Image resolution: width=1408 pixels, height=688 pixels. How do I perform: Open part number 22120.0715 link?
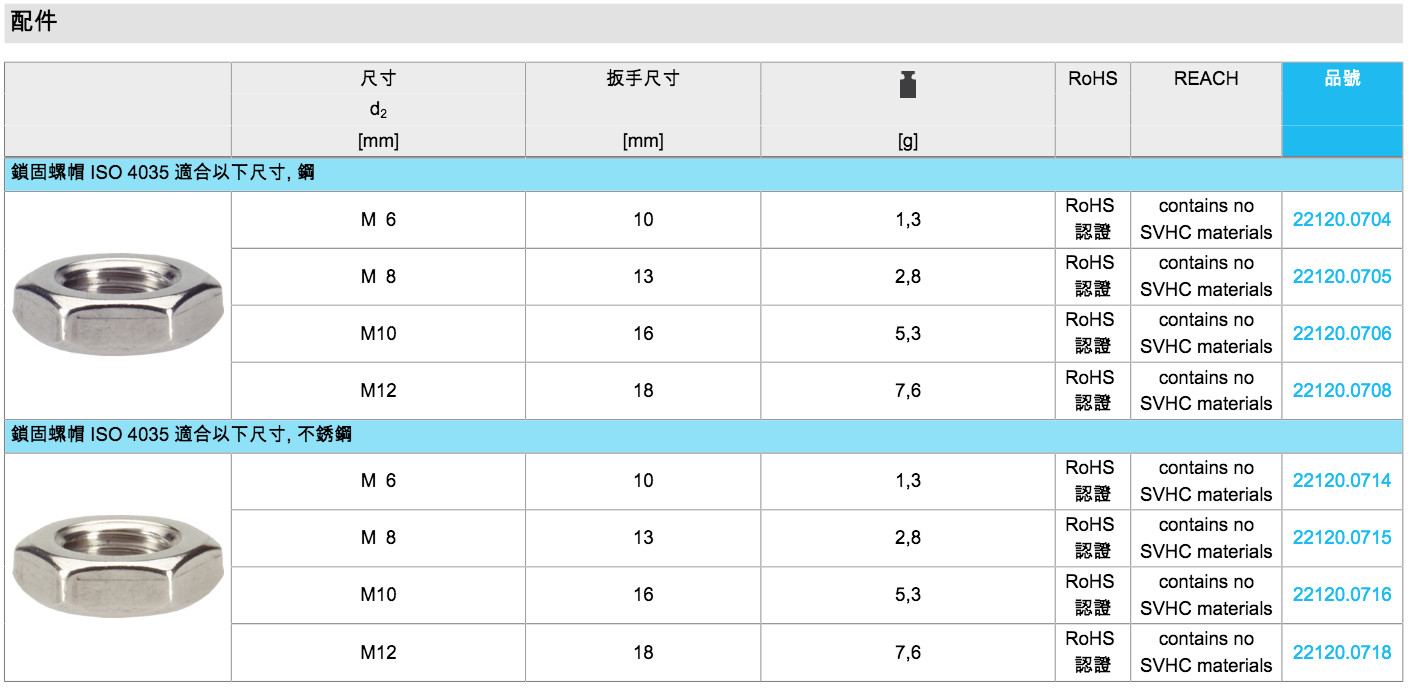pyautogui.click(x=1341, y=538)
